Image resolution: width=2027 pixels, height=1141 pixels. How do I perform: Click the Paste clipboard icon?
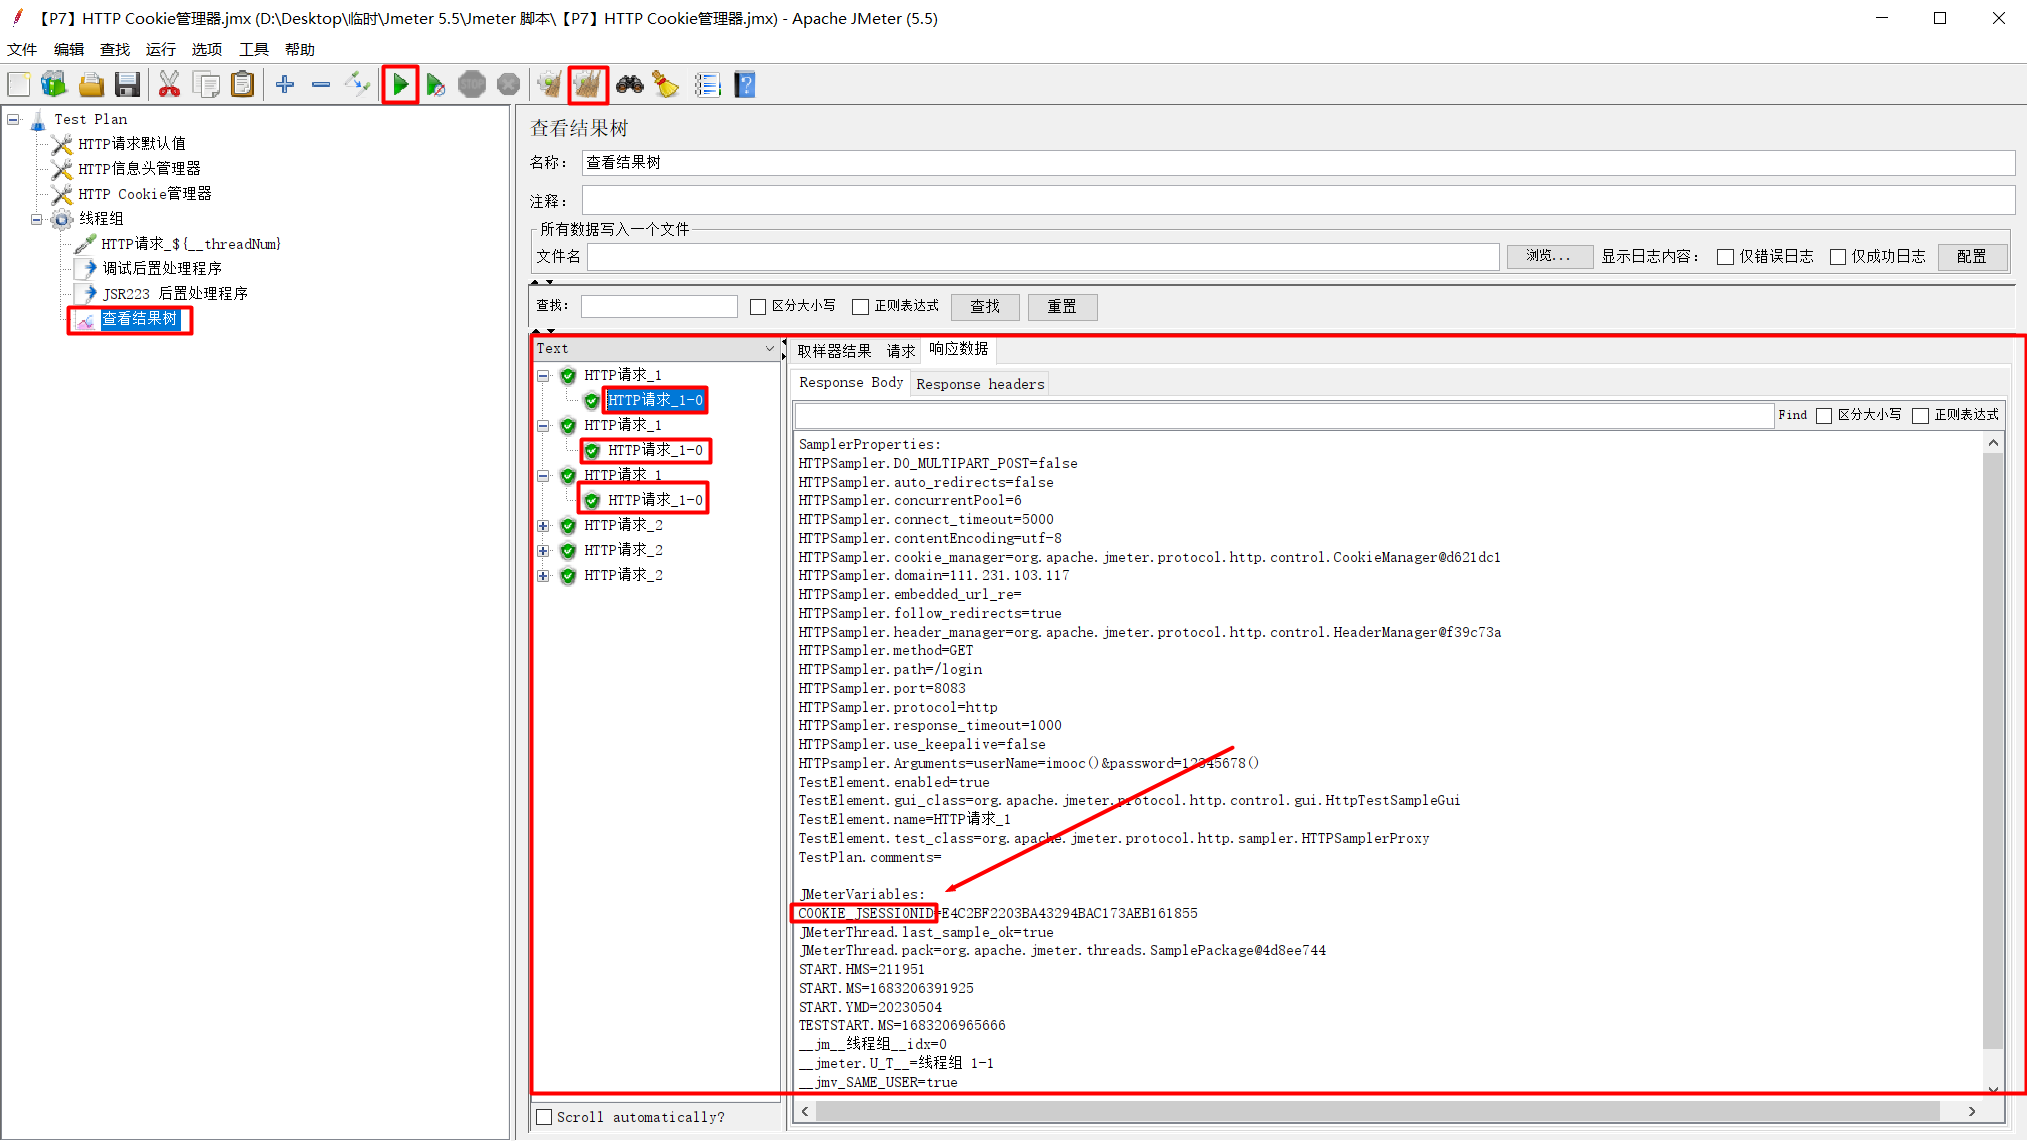[x=243, y=85]
